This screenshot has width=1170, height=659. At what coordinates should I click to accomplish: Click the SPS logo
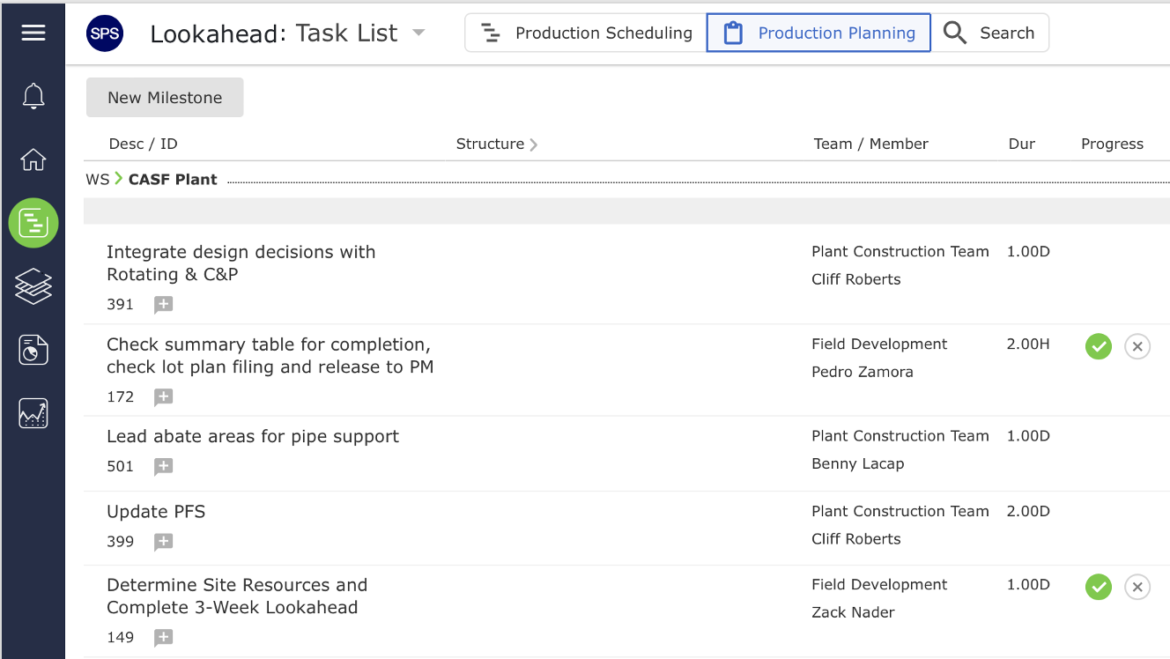(x=104, y=33)
